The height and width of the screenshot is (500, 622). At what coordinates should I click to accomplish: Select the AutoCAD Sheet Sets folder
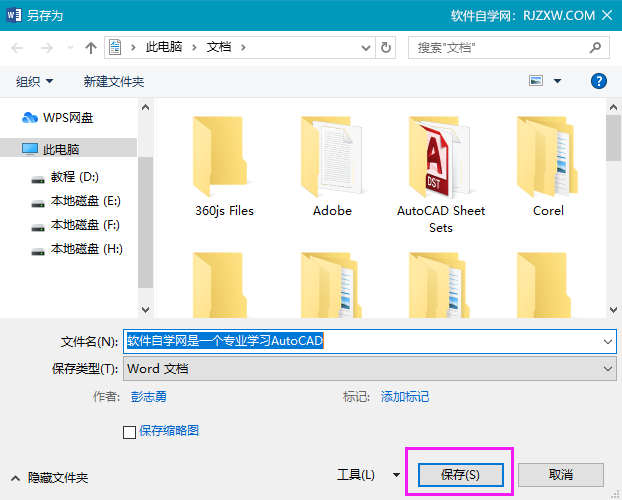tap(441, 175)
